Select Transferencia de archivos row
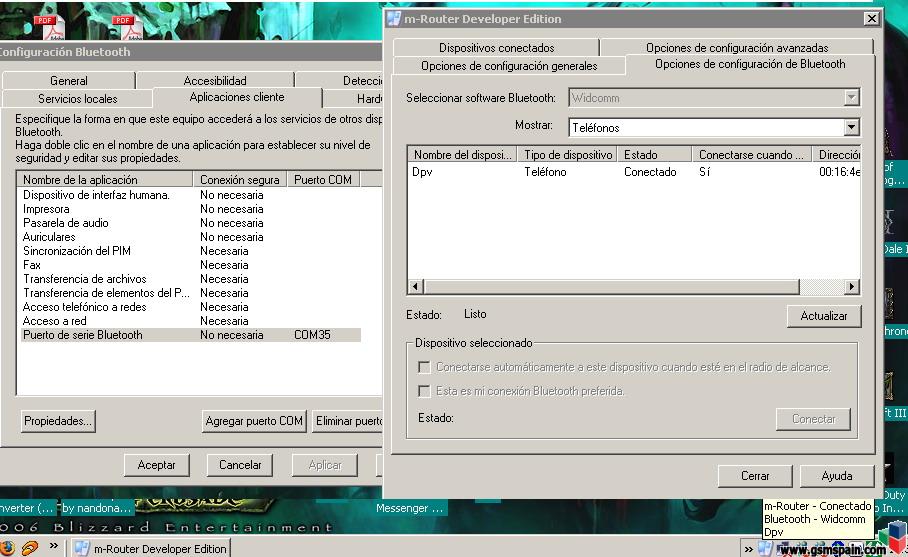908x557 pixels. [x=191, y=279]
